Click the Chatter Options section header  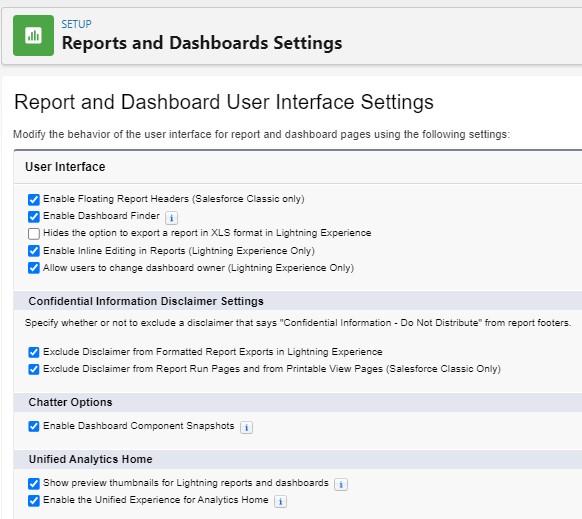71,402
